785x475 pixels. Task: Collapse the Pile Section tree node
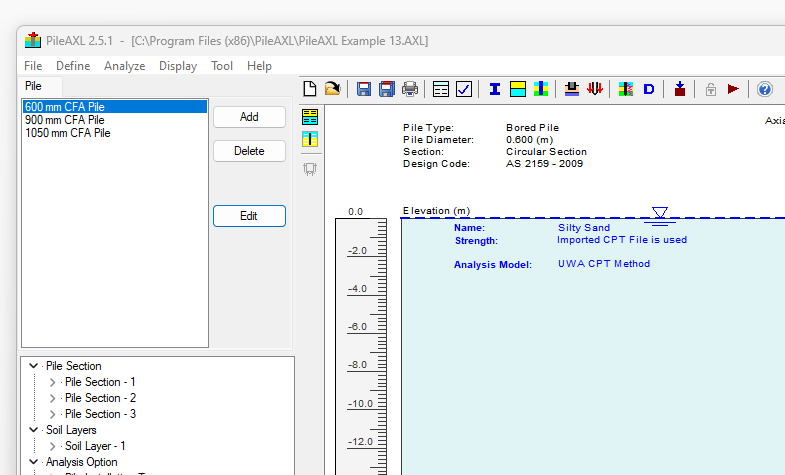(x=34, y=366)
